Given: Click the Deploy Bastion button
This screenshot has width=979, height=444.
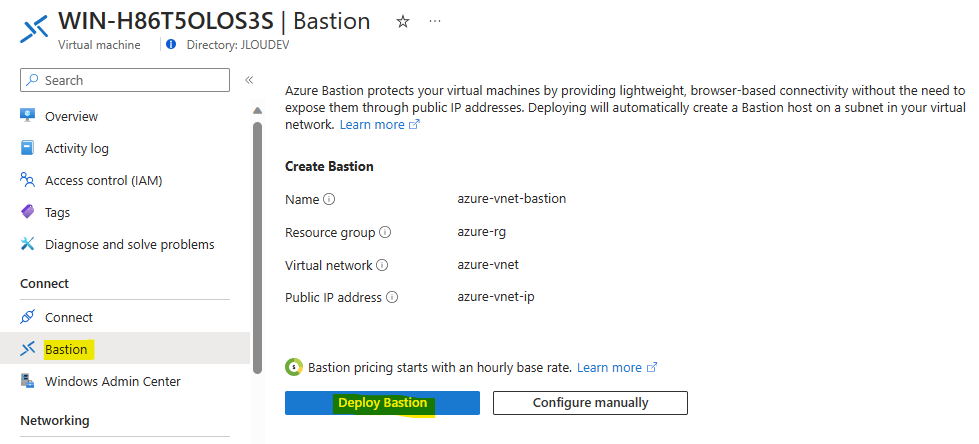Looking at the screenshot, I should [x=382, y=403].
